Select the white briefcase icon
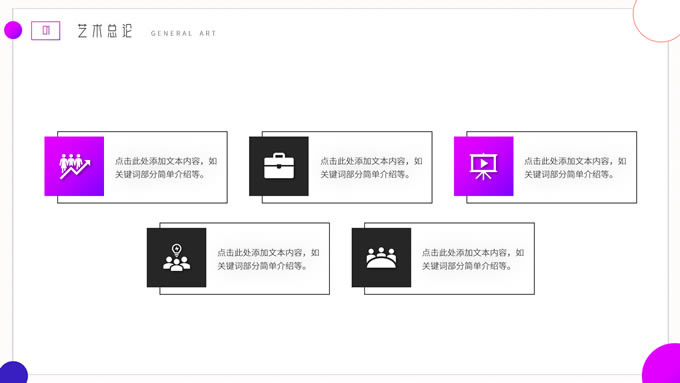Viewport: 680px width, 383px height. 279,166
